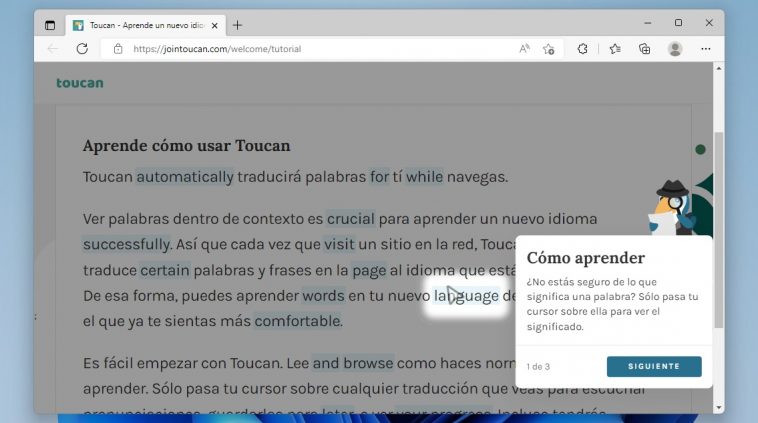Click the translated word 'crucial'
This screenshot has width=758, height=423.
350,219
